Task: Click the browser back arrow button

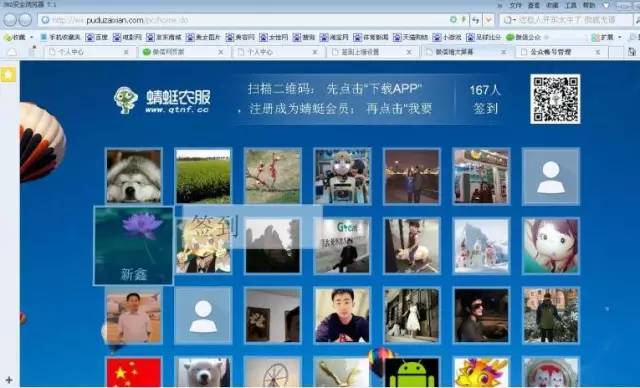Action: [x=10, y=20]
